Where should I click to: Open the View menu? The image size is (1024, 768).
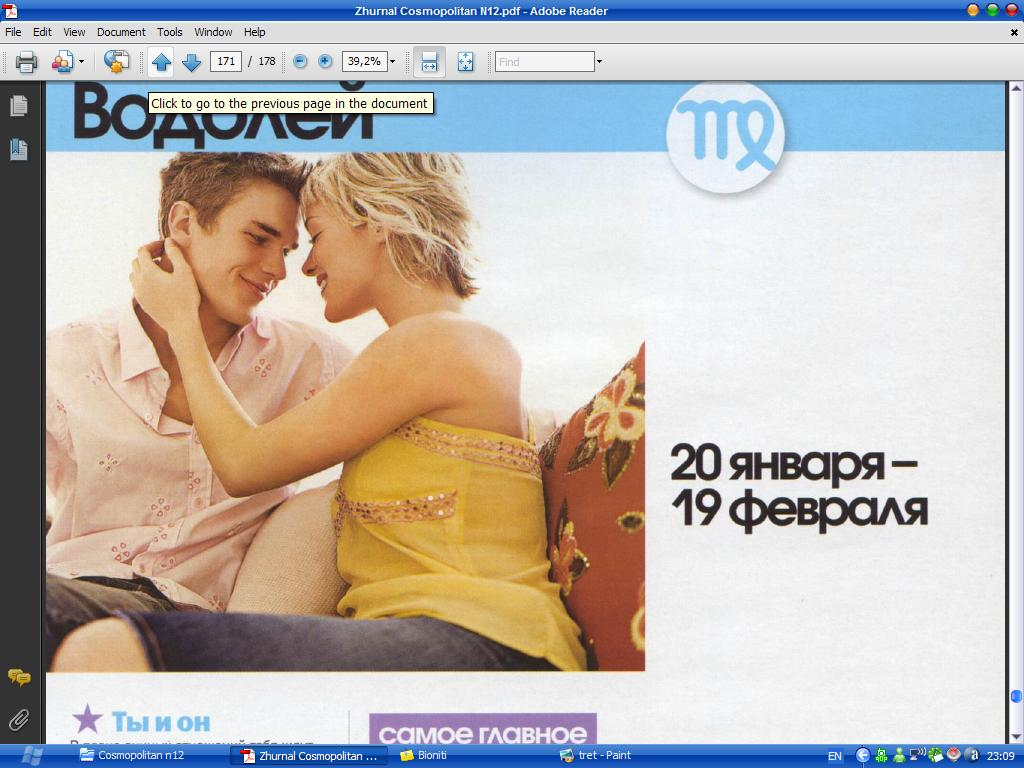pos(74,32)
